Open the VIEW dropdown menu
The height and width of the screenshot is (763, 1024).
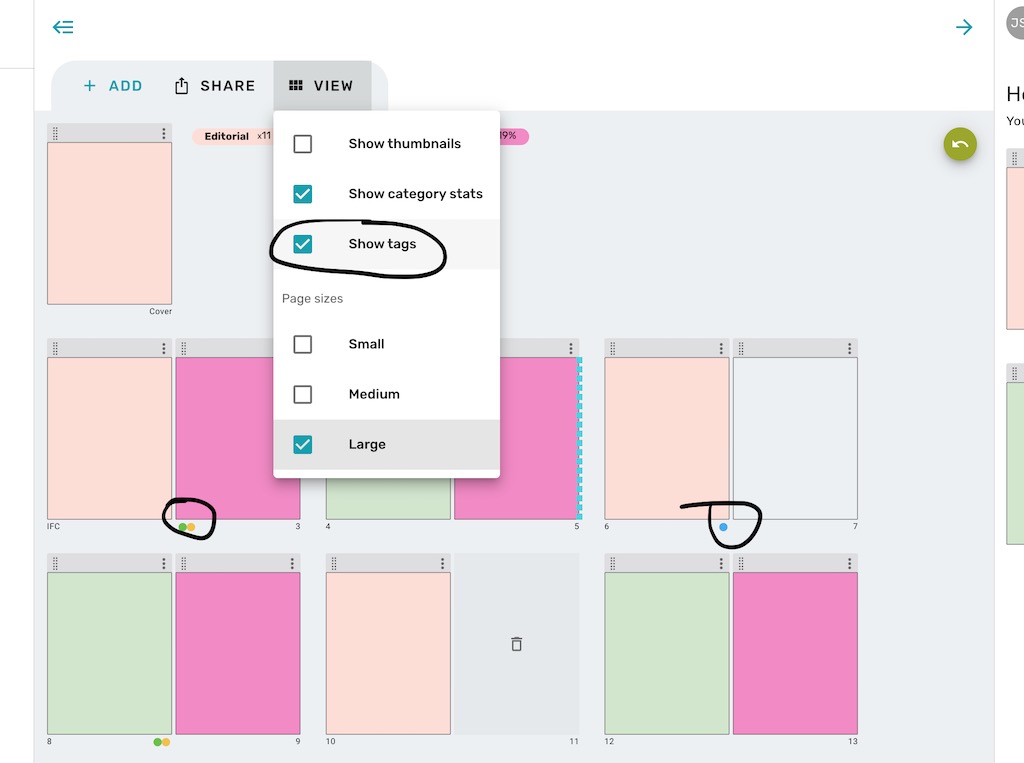[x=322, y=85]
